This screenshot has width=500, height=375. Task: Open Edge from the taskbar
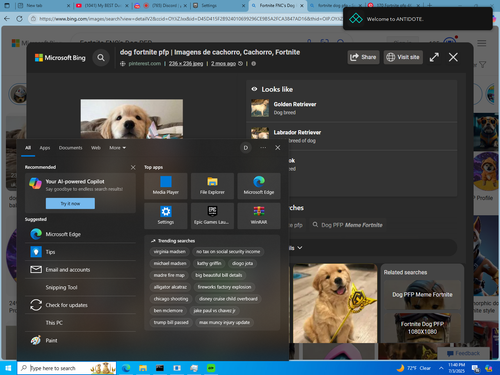126,368
